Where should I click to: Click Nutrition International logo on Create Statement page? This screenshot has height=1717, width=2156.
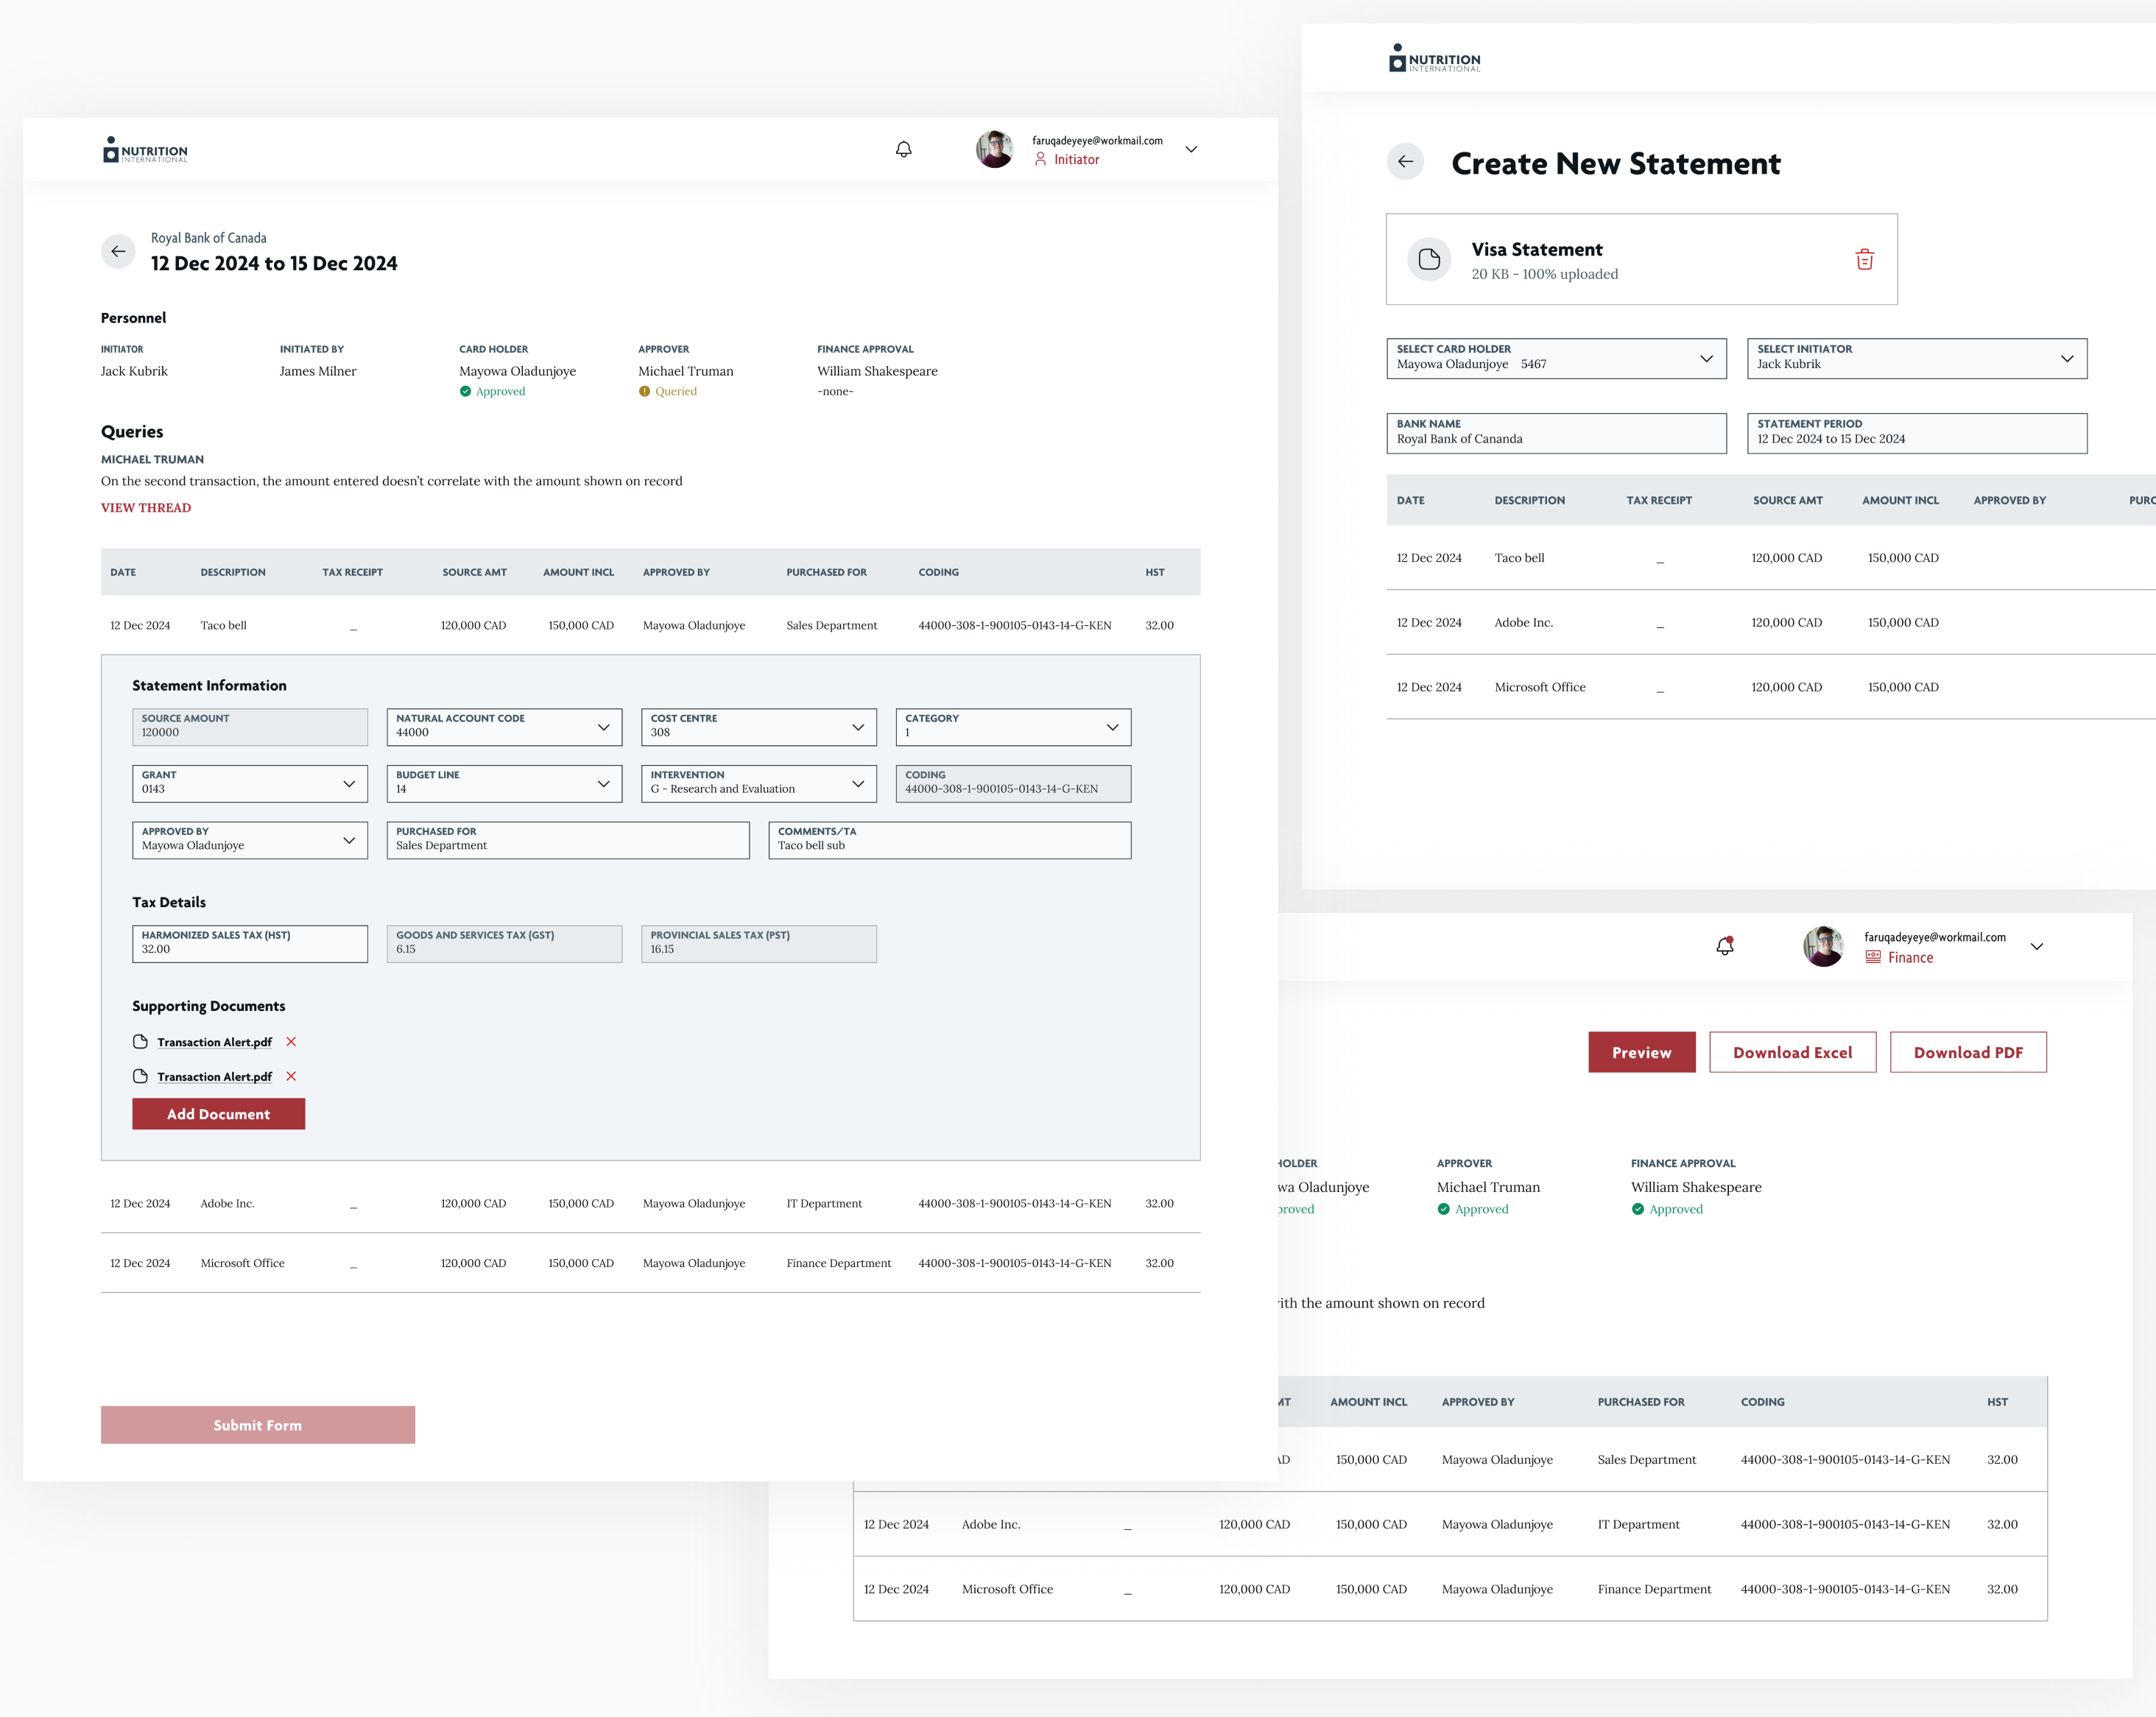(x=1434, y=59)
